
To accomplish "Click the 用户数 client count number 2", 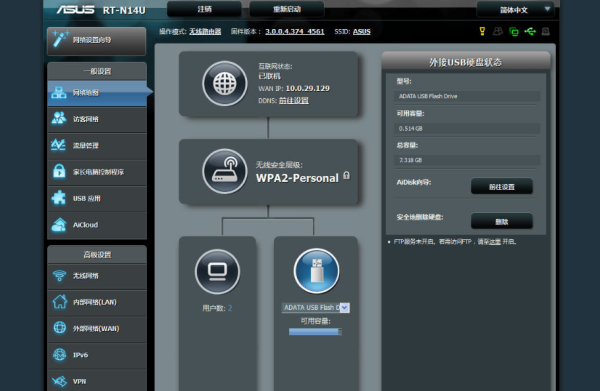I will coord(230,308).
